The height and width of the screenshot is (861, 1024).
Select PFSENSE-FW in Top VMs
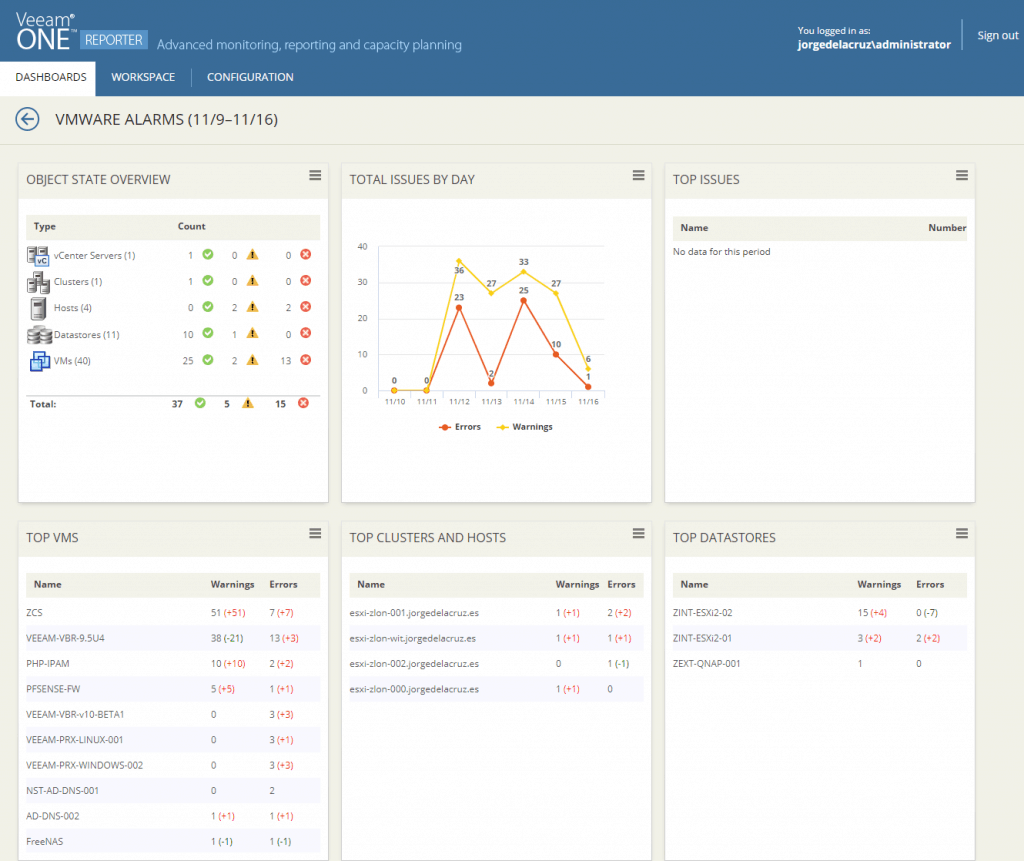click(x=173, y=689)
